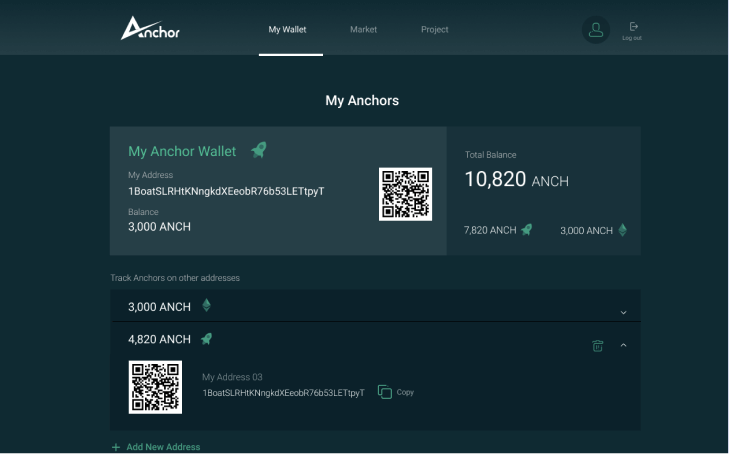Screen dimensions: 729x454
Task: Collapse the 4,820 ANCH address row
Action: pos(623,345)
